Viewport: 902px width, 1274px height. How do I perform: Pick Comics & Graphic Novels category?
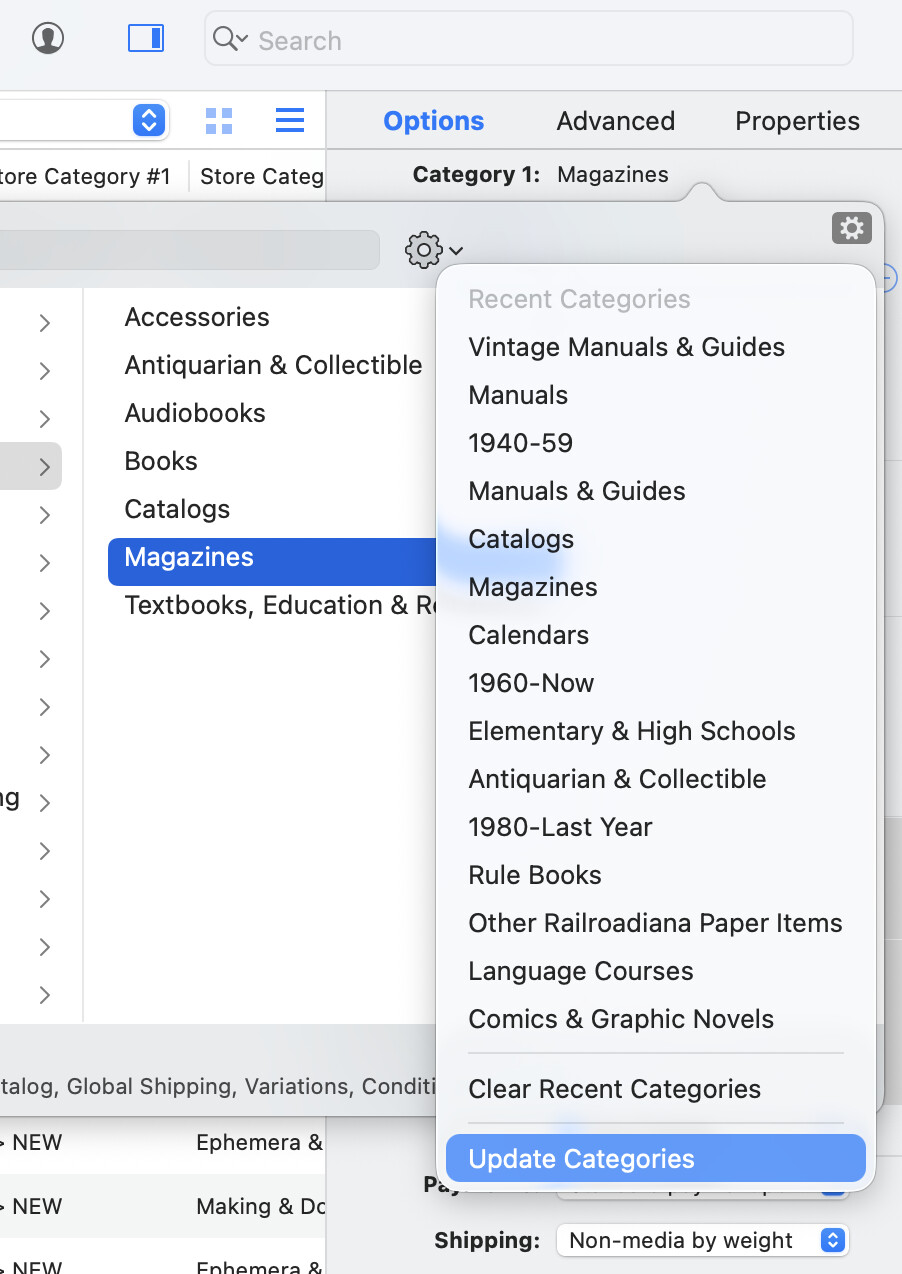pos(621,1019)
